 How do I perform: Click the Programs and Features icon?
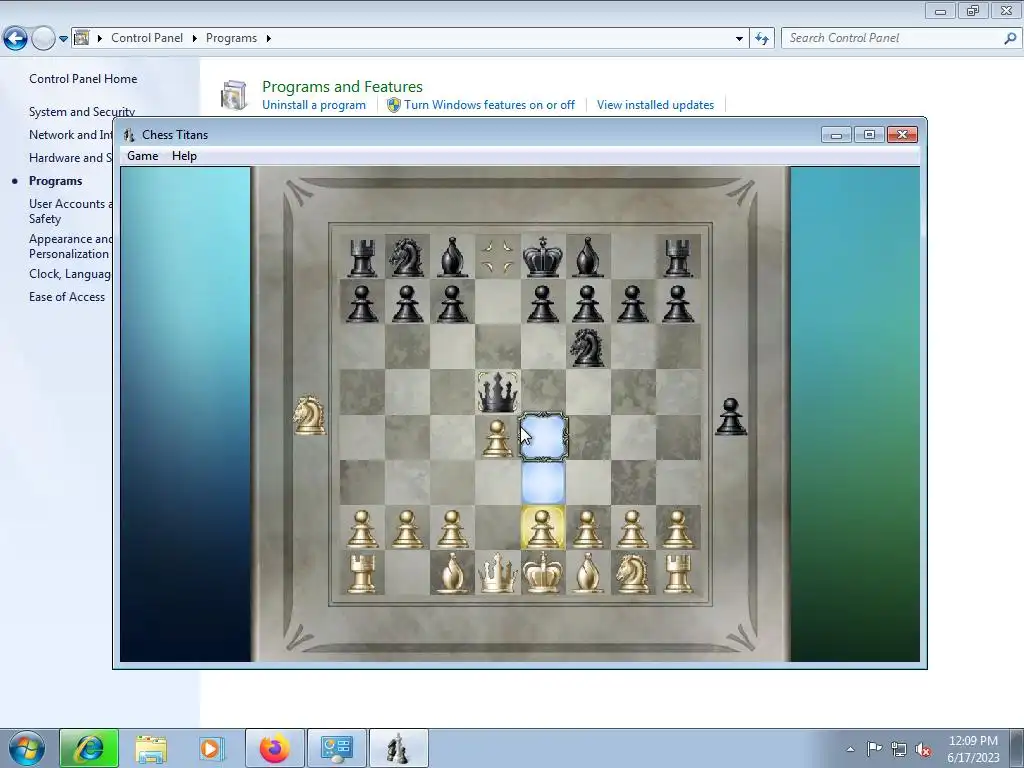[234, 95]
